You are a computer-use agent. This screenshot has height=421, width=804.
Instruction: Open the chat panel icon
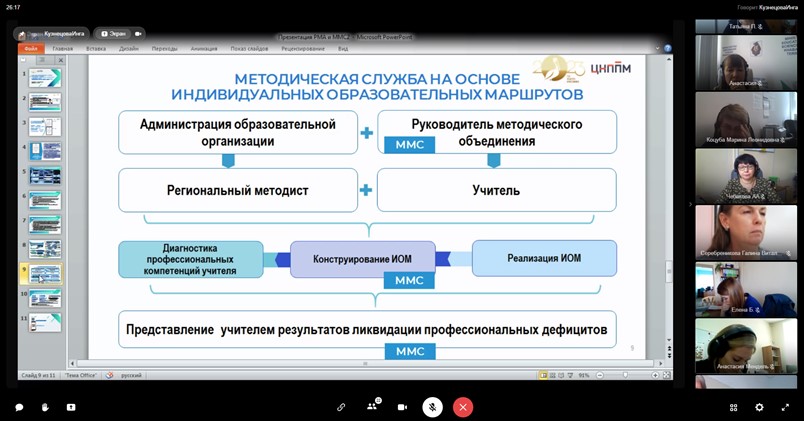tap(19, 407)
